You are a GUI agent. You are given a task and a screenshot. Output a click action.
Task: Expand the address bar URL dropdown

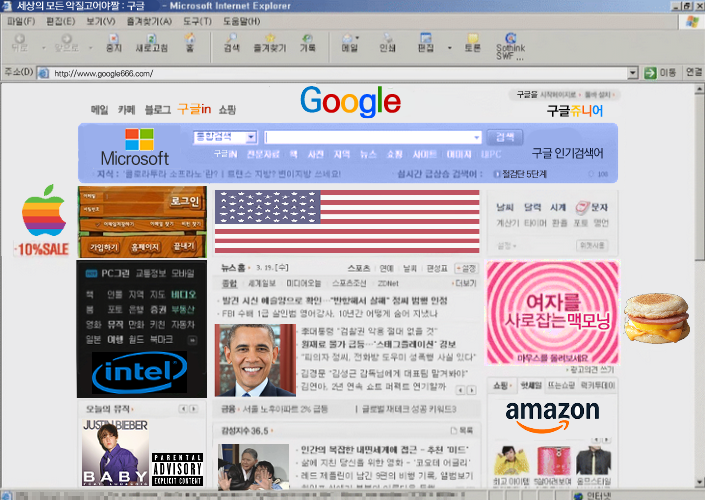[x=633, y=73]
